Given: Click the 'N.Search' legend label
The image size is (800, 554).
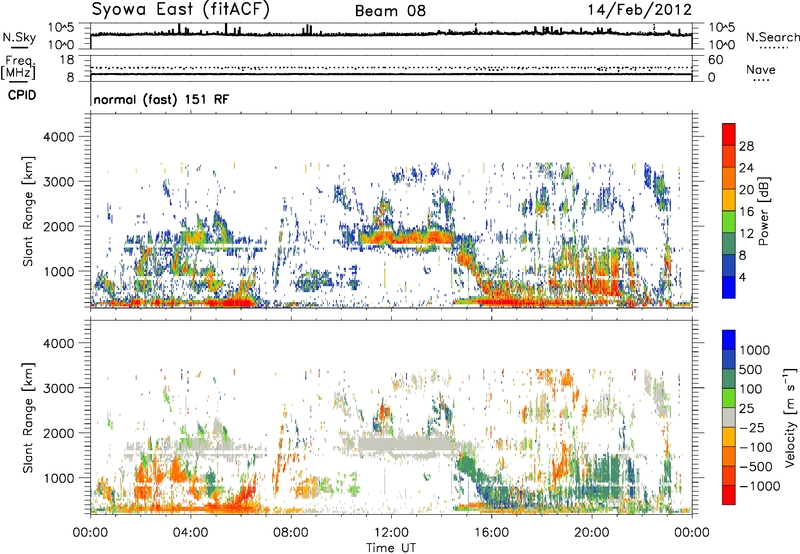Looking at the screenshot, I should click(x=772, y=37).
